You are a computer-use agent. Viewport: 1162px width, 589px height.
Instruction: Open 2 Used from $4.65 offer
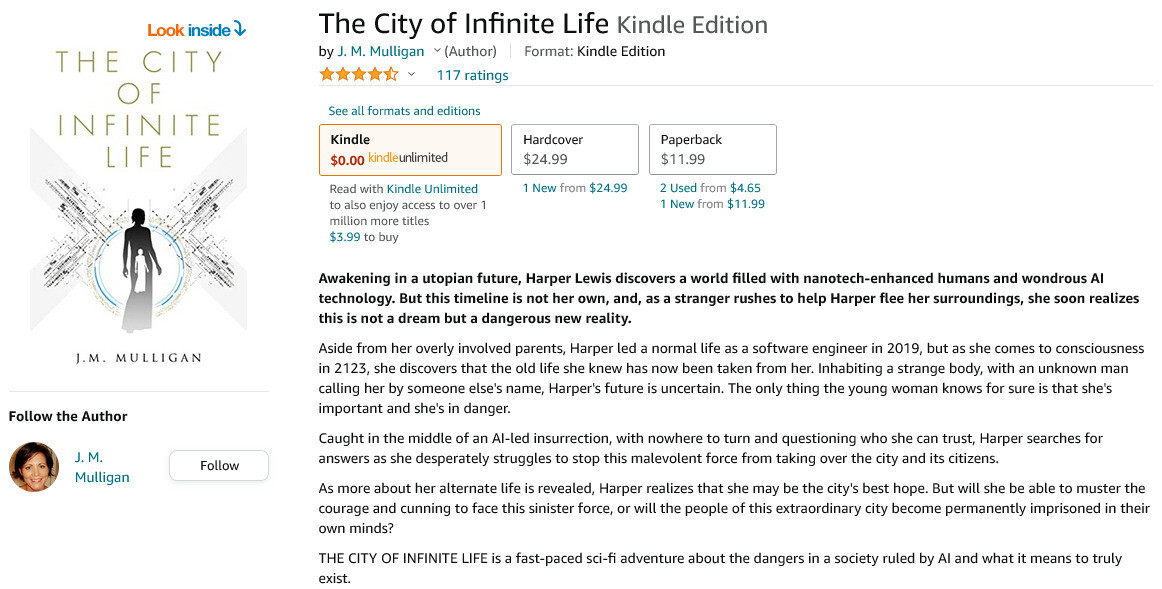click(710, 188)
